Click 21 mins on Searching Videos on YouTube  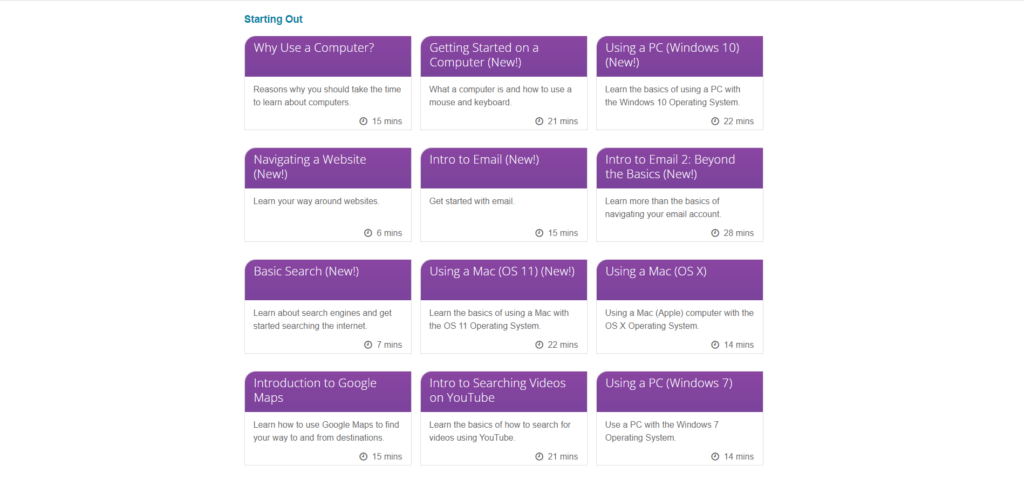click(x=563, y=457)
